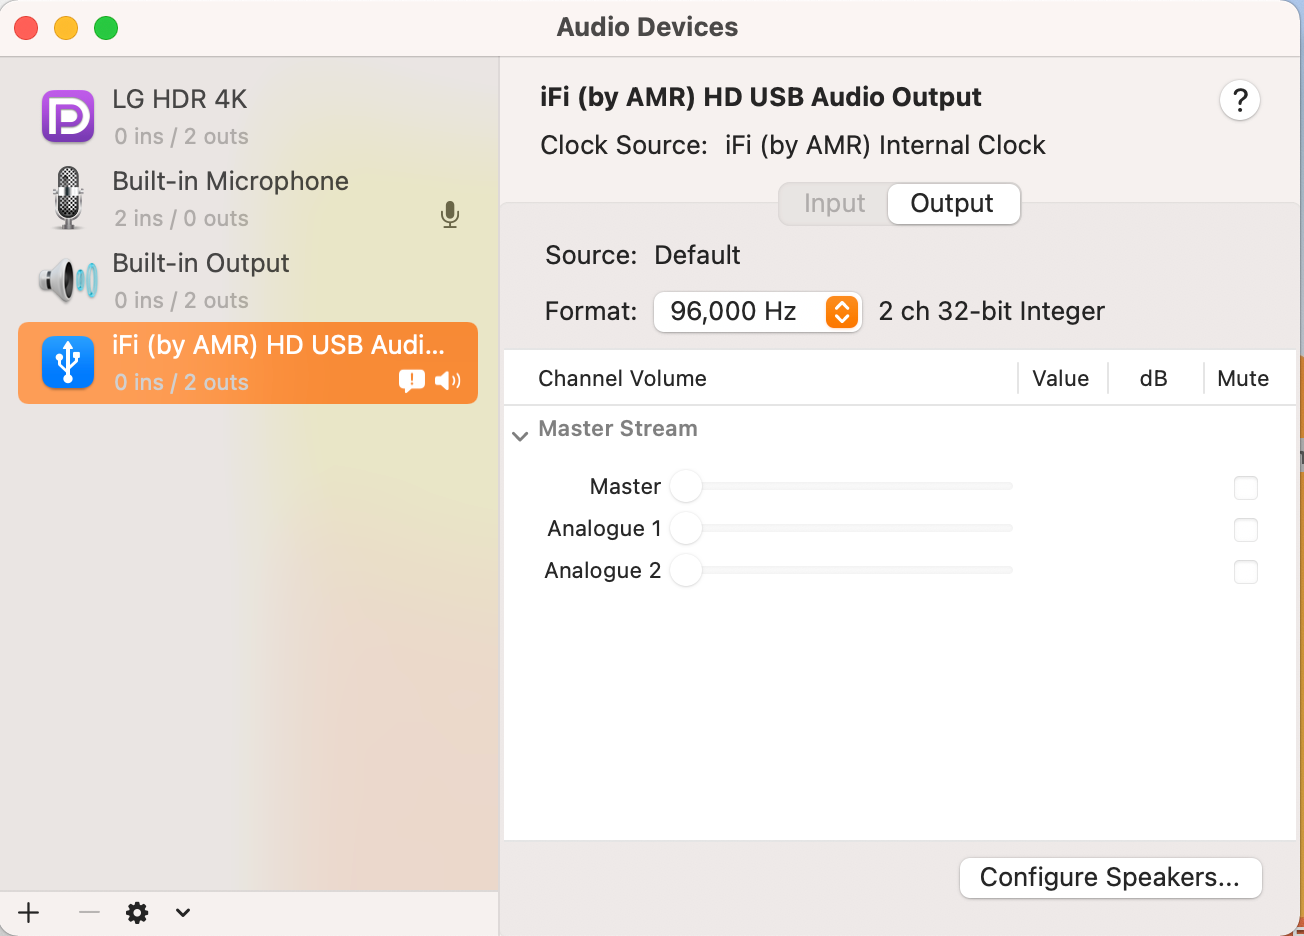Click the "2 ch 32-bit Integer" format text
The width and height of the screenshot is (1304, 936).
pos(992,312)
